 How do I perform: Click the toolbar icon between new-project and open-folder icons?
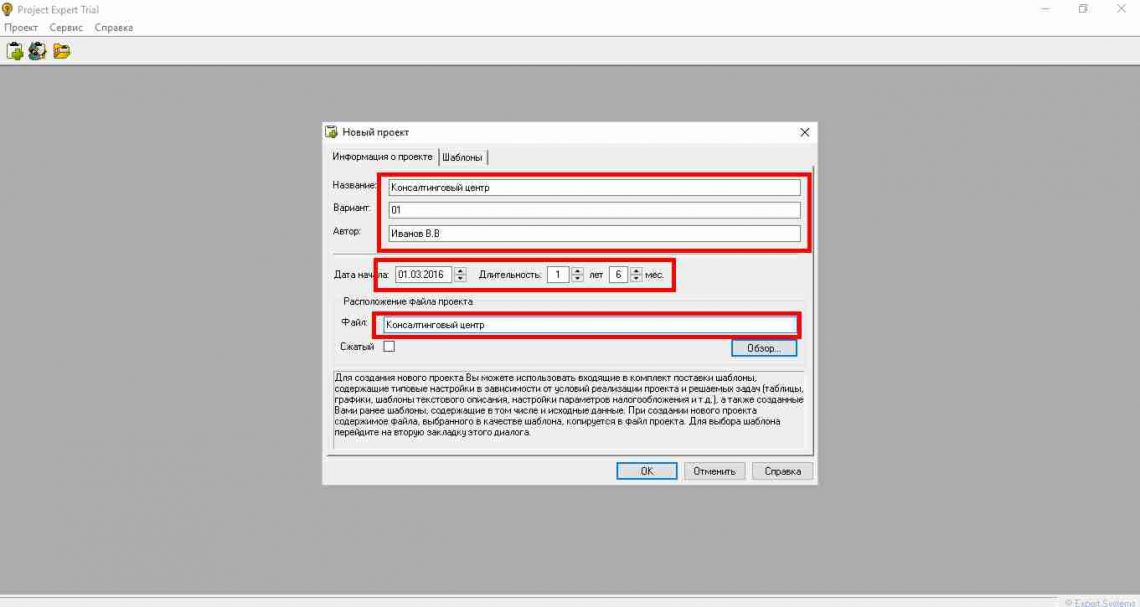click(37, 51)
